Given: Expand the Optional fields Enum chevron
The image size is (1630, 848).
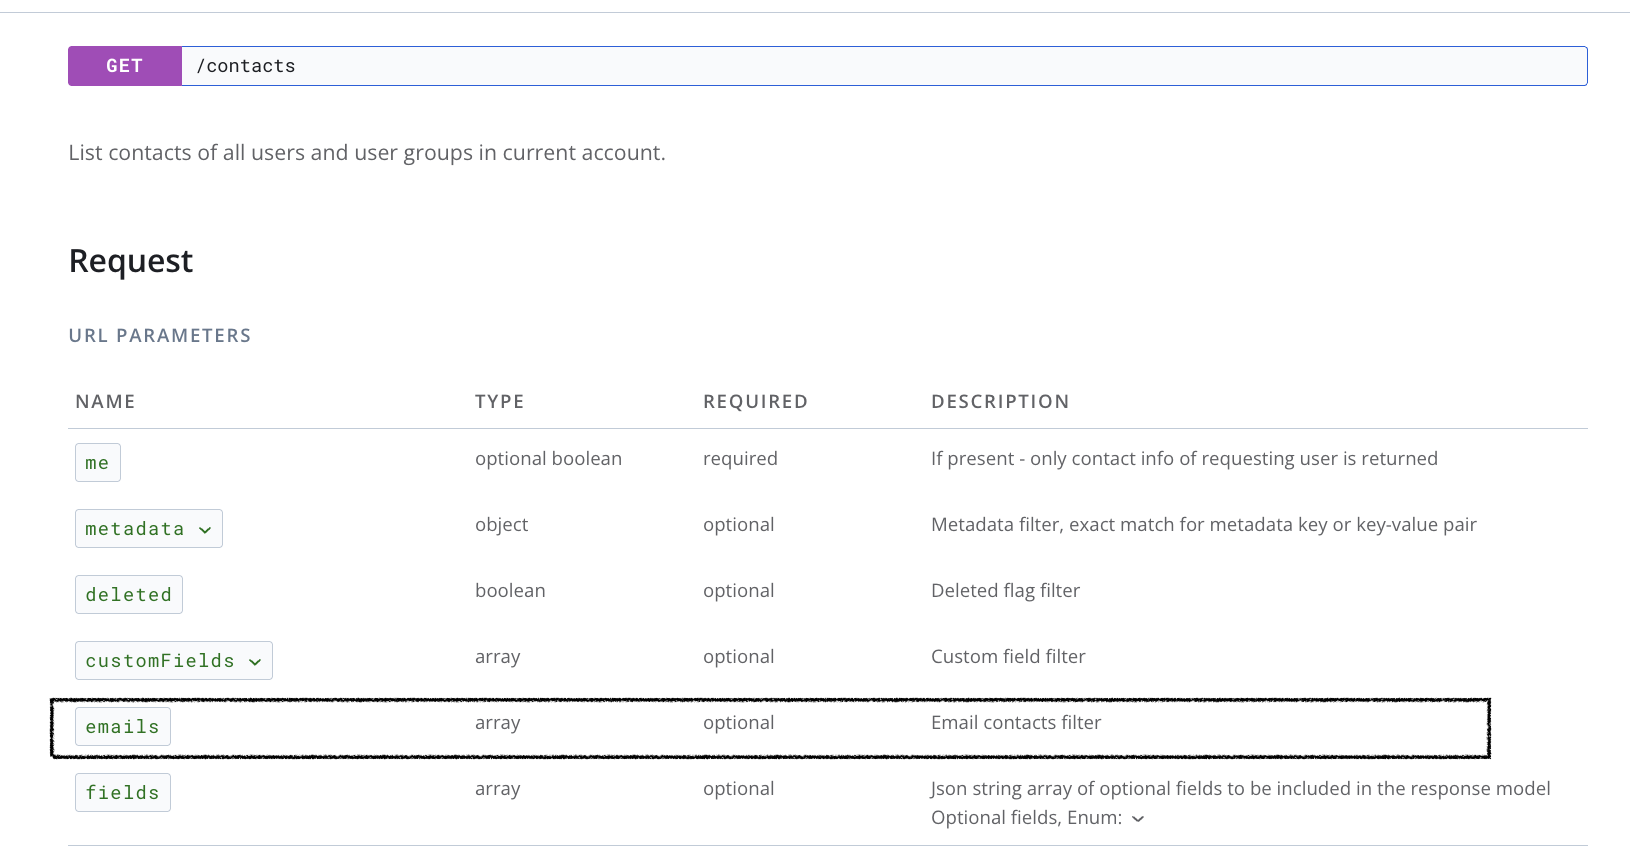Looking at the screenshot, I should coord(1138,819).
